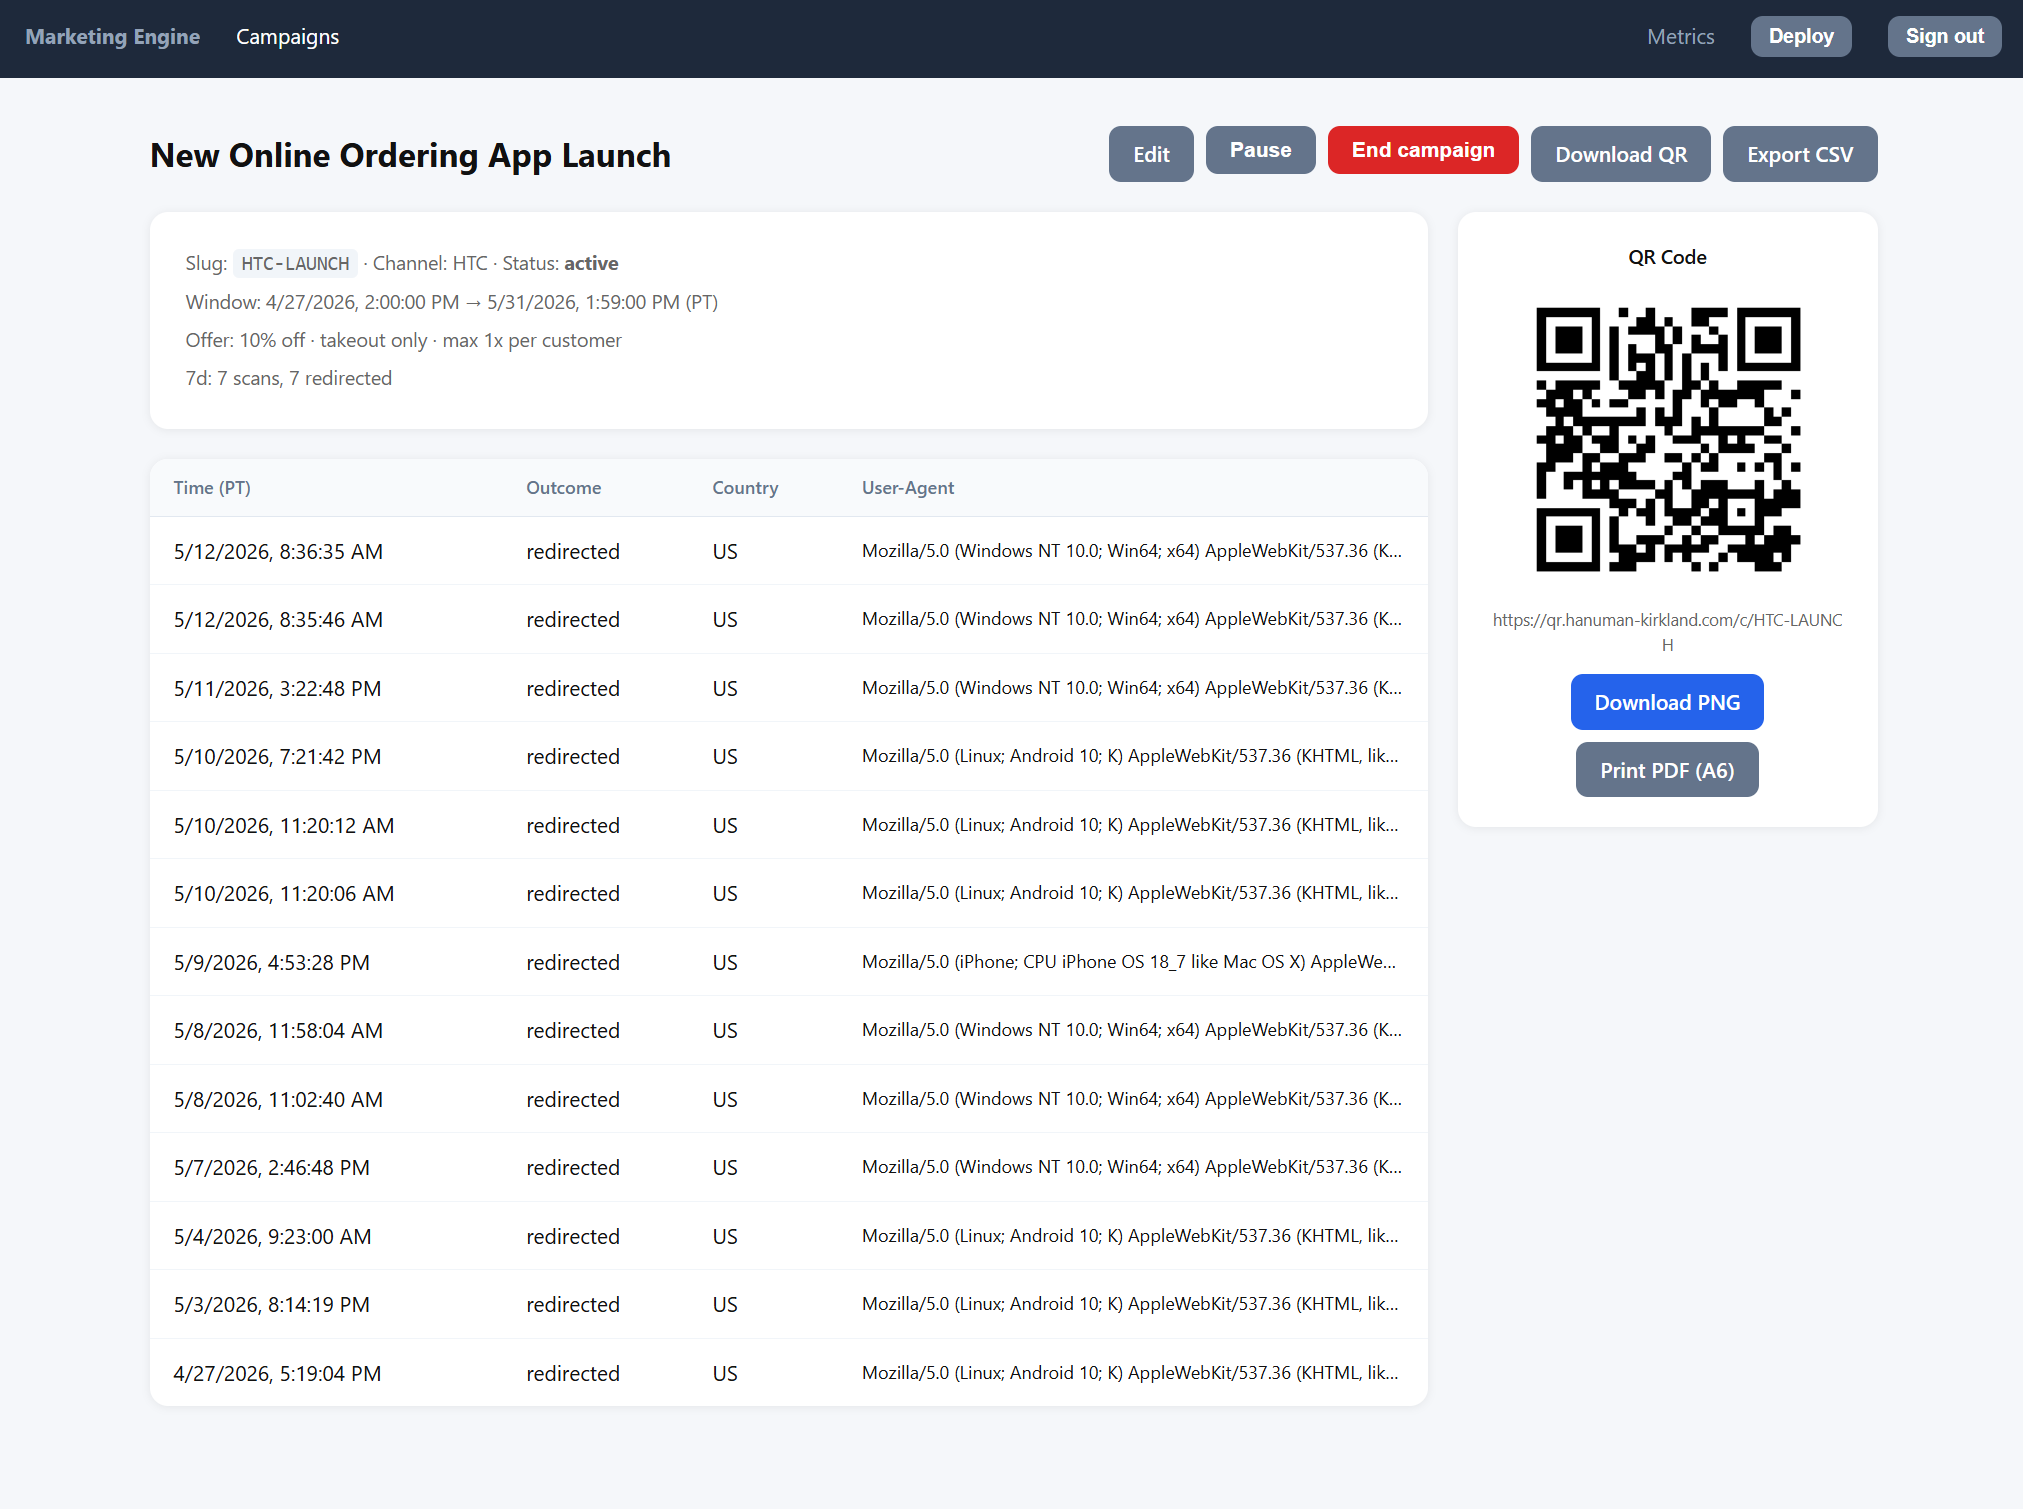
Task: Click the active status label
Action: tap(591, 263)
